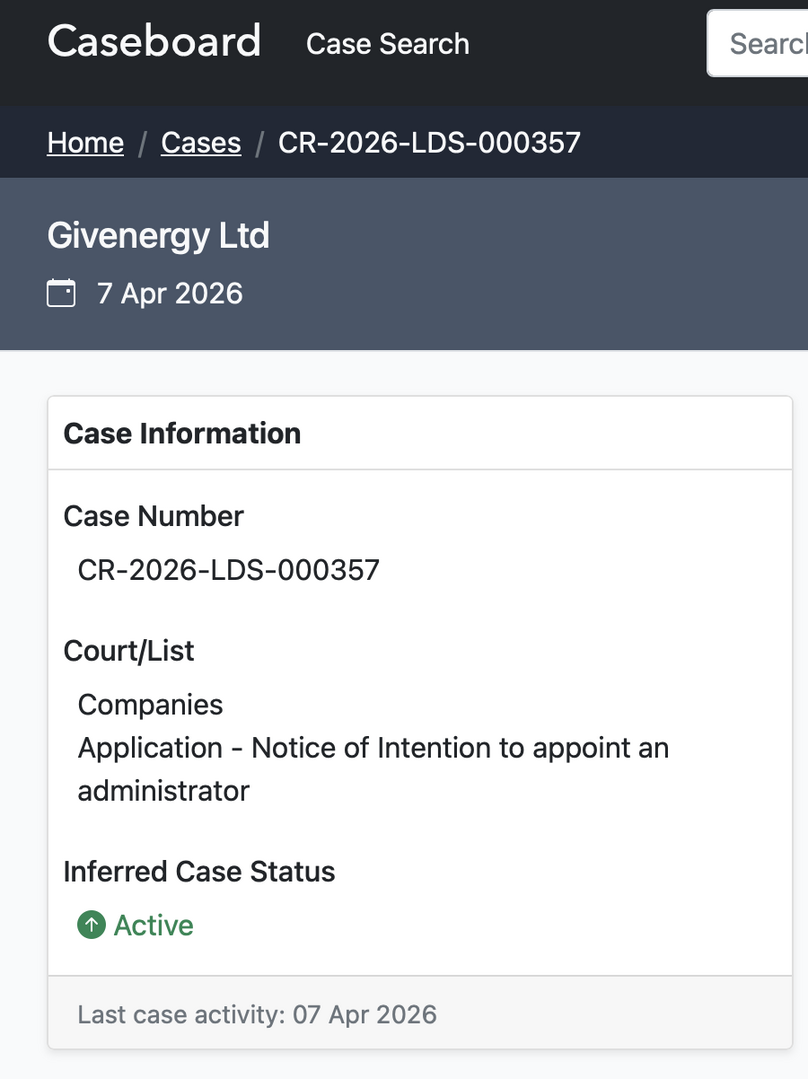Open the Cases breadcrumb link
Image resolution: width=808 pixels, height=1079 pixels.
tap(201, 143)
